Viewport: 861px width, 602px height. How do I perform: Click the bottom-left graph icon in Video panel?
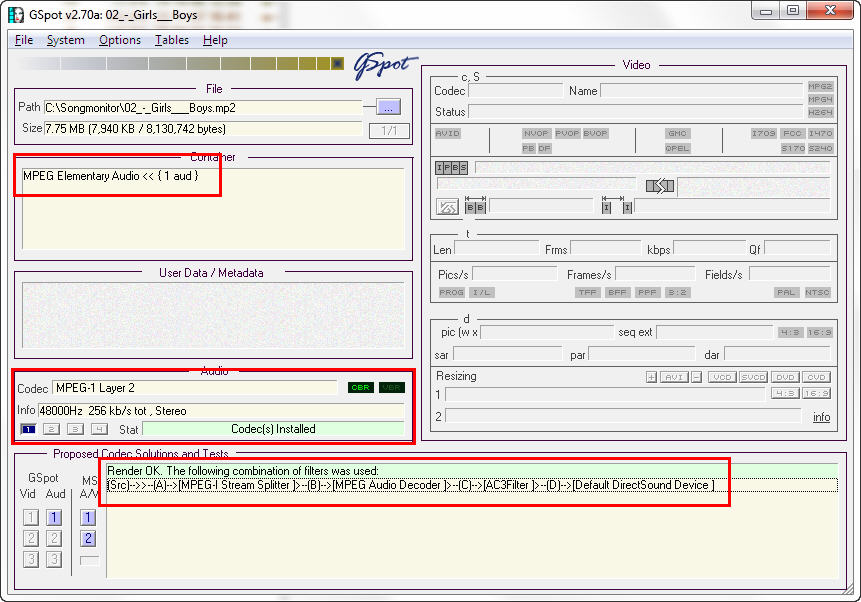pyautogui.click(x=448, y=206)
